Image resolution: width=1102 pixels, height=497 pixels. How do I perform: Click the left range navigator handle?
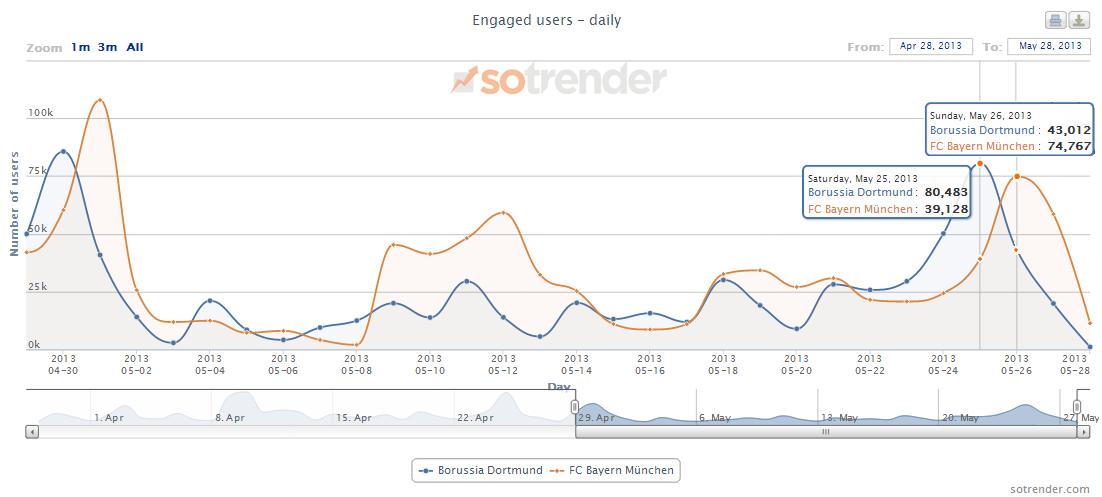point(575,406)
